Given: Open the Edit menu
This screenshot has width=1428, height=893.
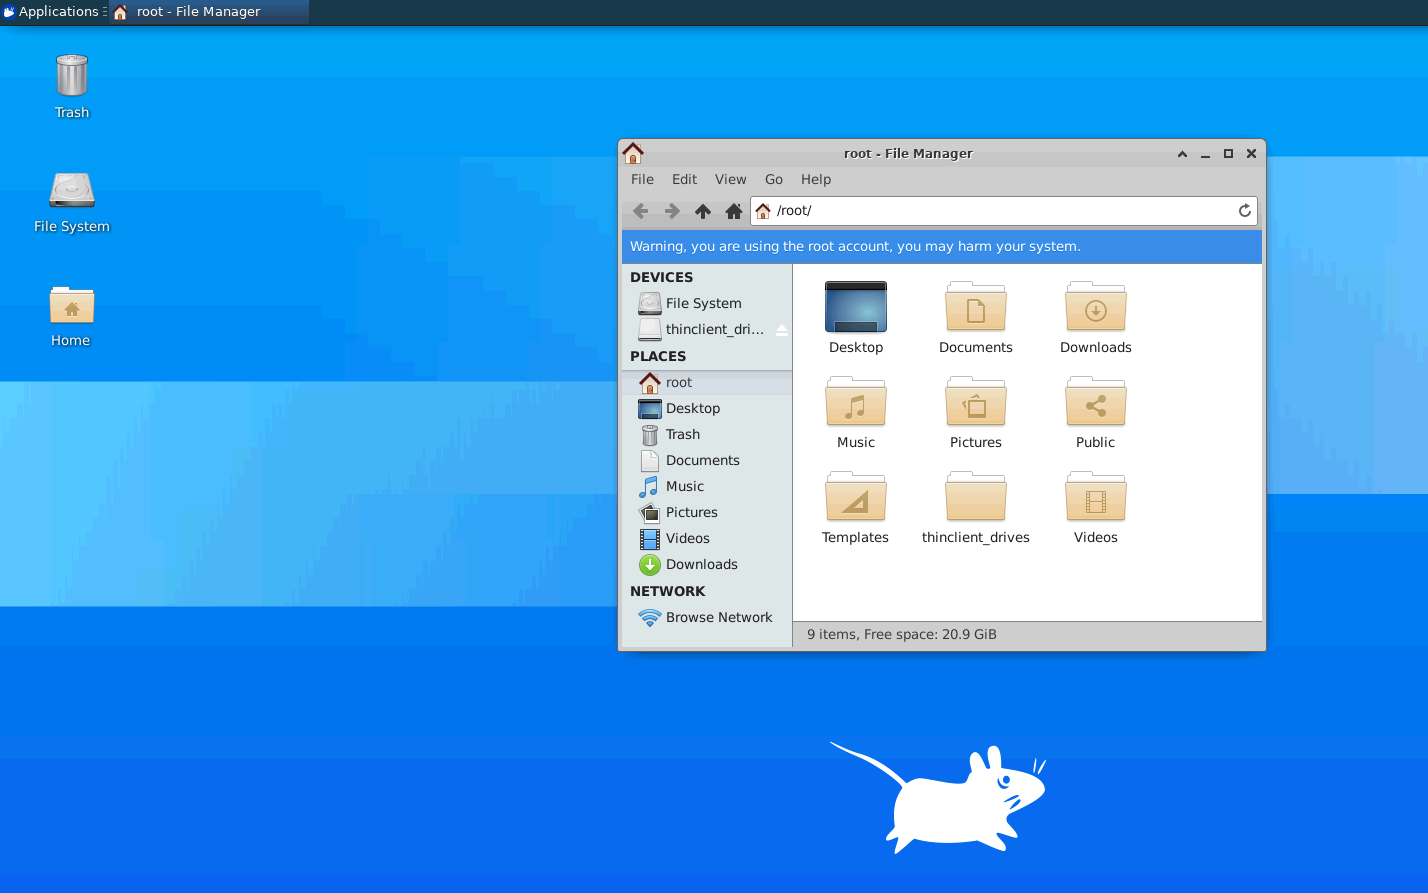Looking at the screenshot, I should click(684, 179).
